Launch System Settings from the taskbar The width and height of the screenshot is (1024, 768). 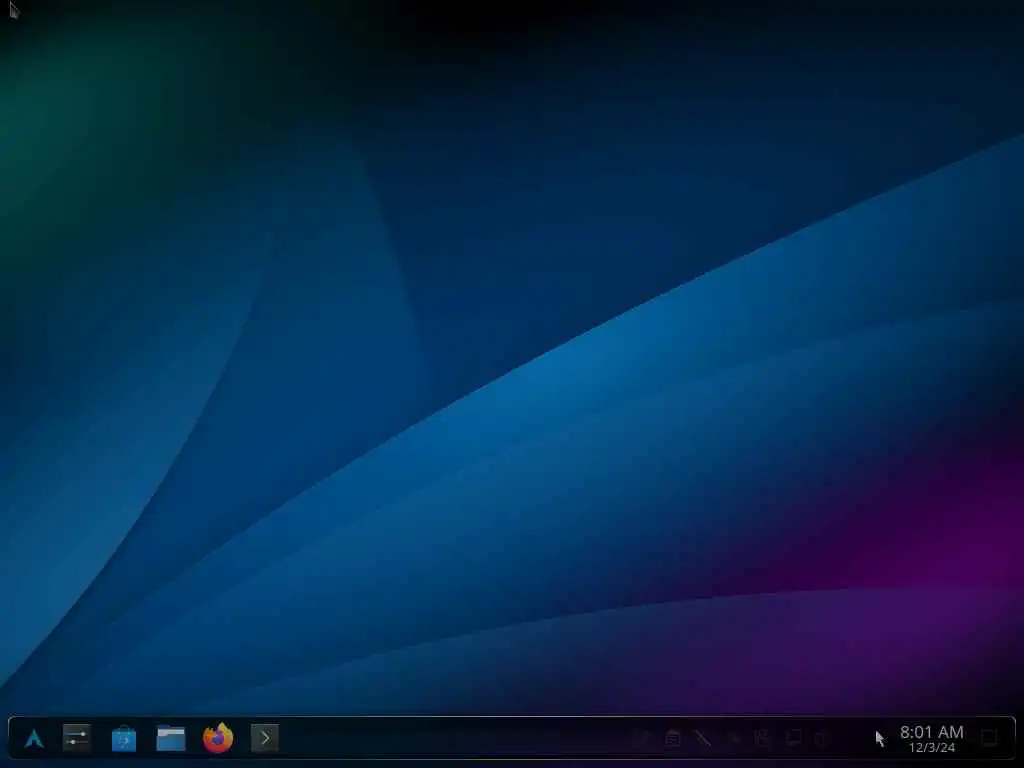point(76,738)
